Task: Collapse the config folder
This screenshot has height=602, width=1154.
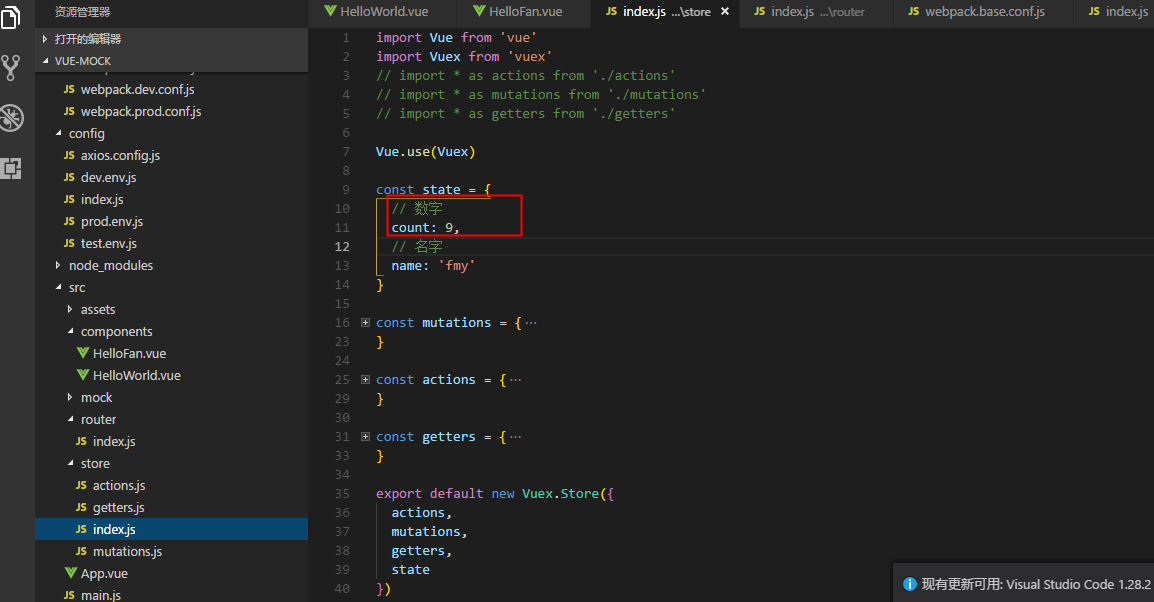Action: coord(59,133)
